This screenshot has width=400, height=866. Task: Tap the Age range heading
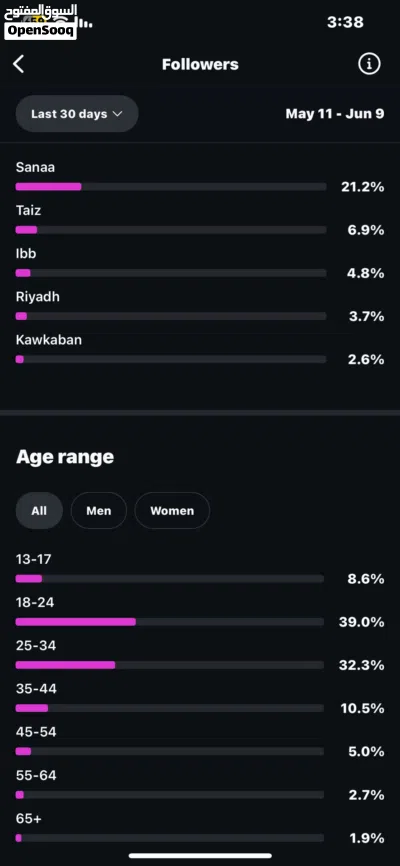(65, 457)
